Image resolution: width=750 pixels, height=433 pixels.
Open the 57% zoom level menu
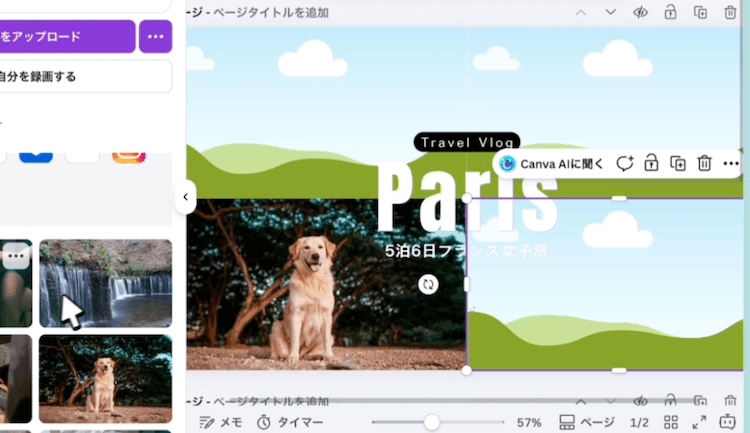[529, 422]
